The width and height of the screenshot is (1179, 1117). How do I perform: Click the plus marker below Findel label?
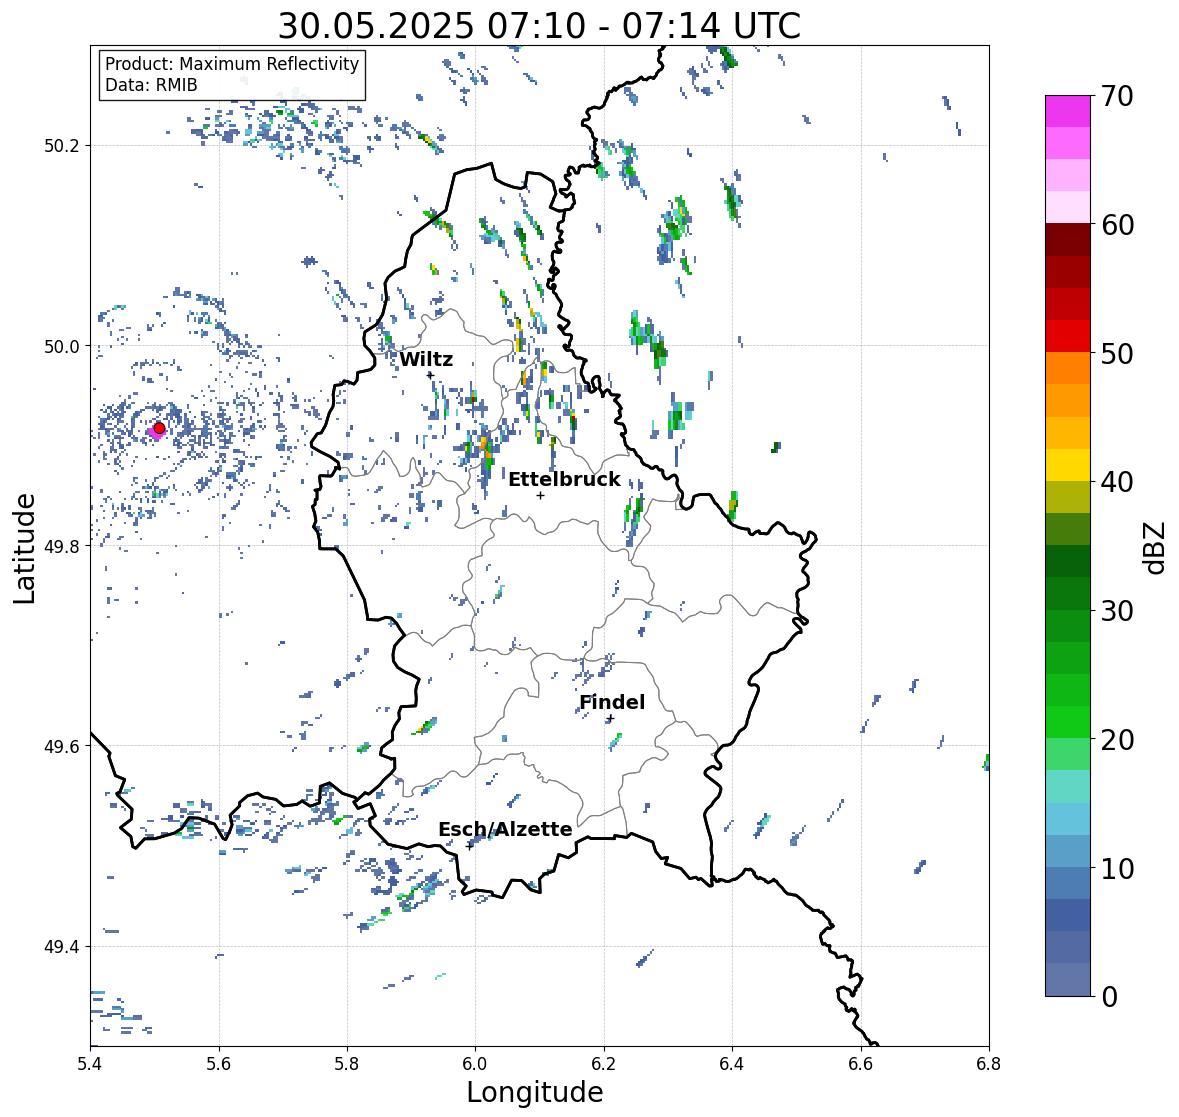click(611, 718)
